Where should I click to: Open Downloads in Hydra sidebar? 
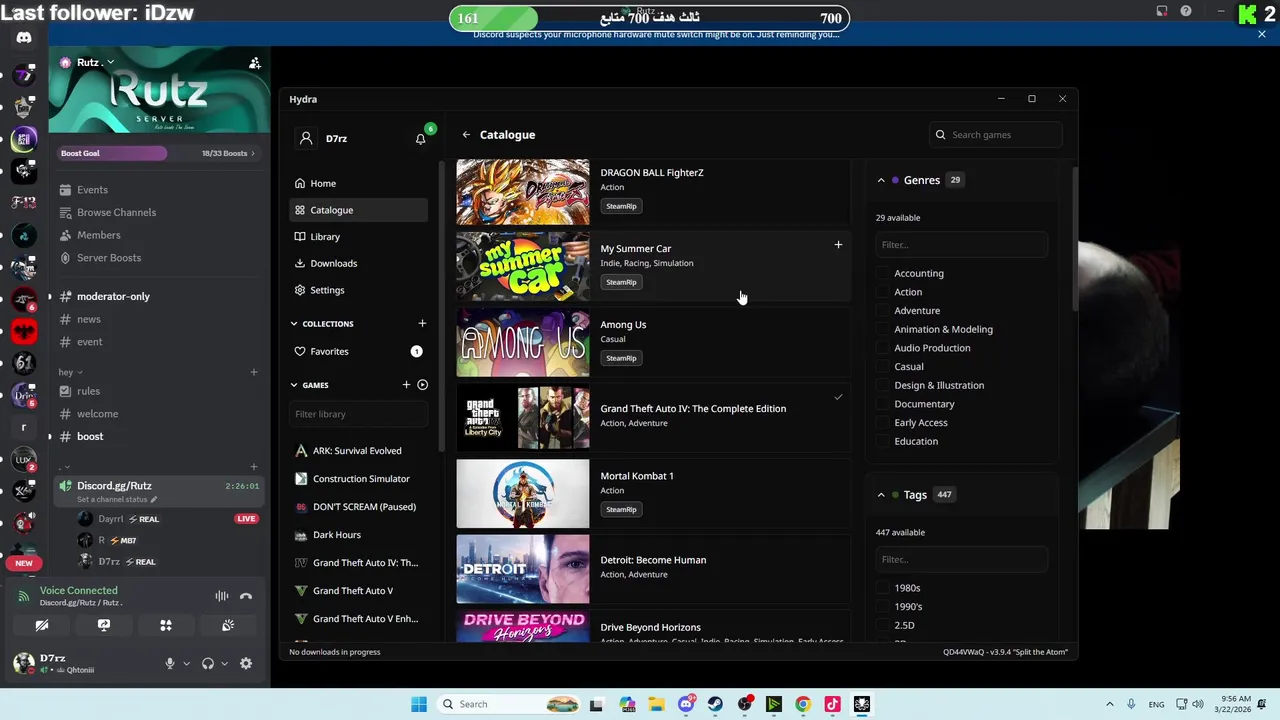coord(359,263)
